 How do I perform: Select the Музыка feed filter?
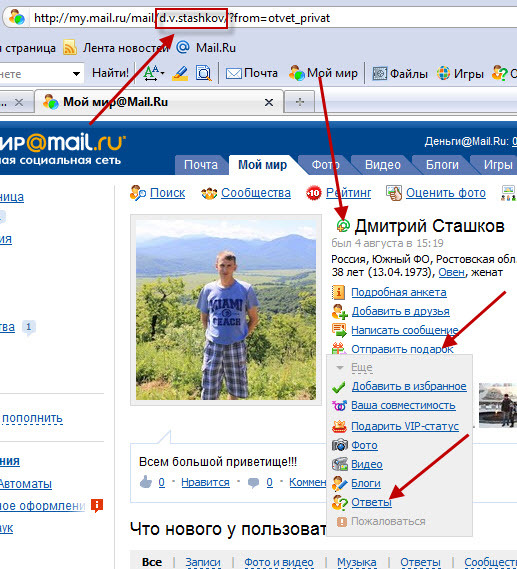[357, 562]
